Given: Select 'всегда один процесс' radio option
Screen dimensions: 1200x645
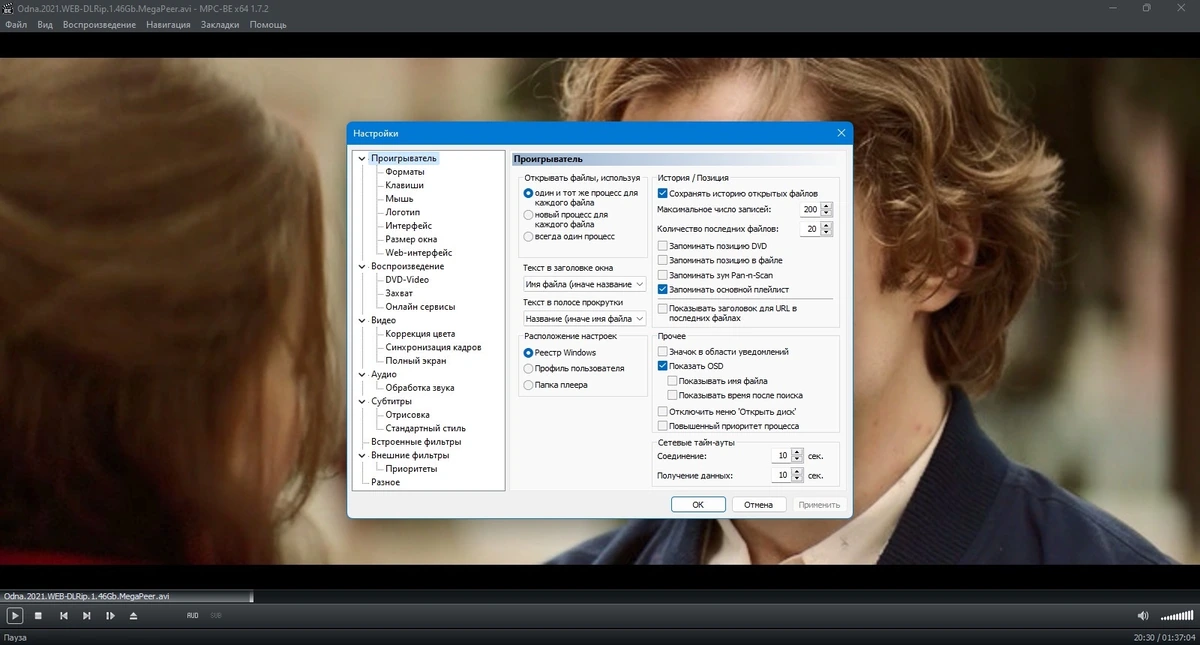Looking at the screenshot, I should [529, 236].
